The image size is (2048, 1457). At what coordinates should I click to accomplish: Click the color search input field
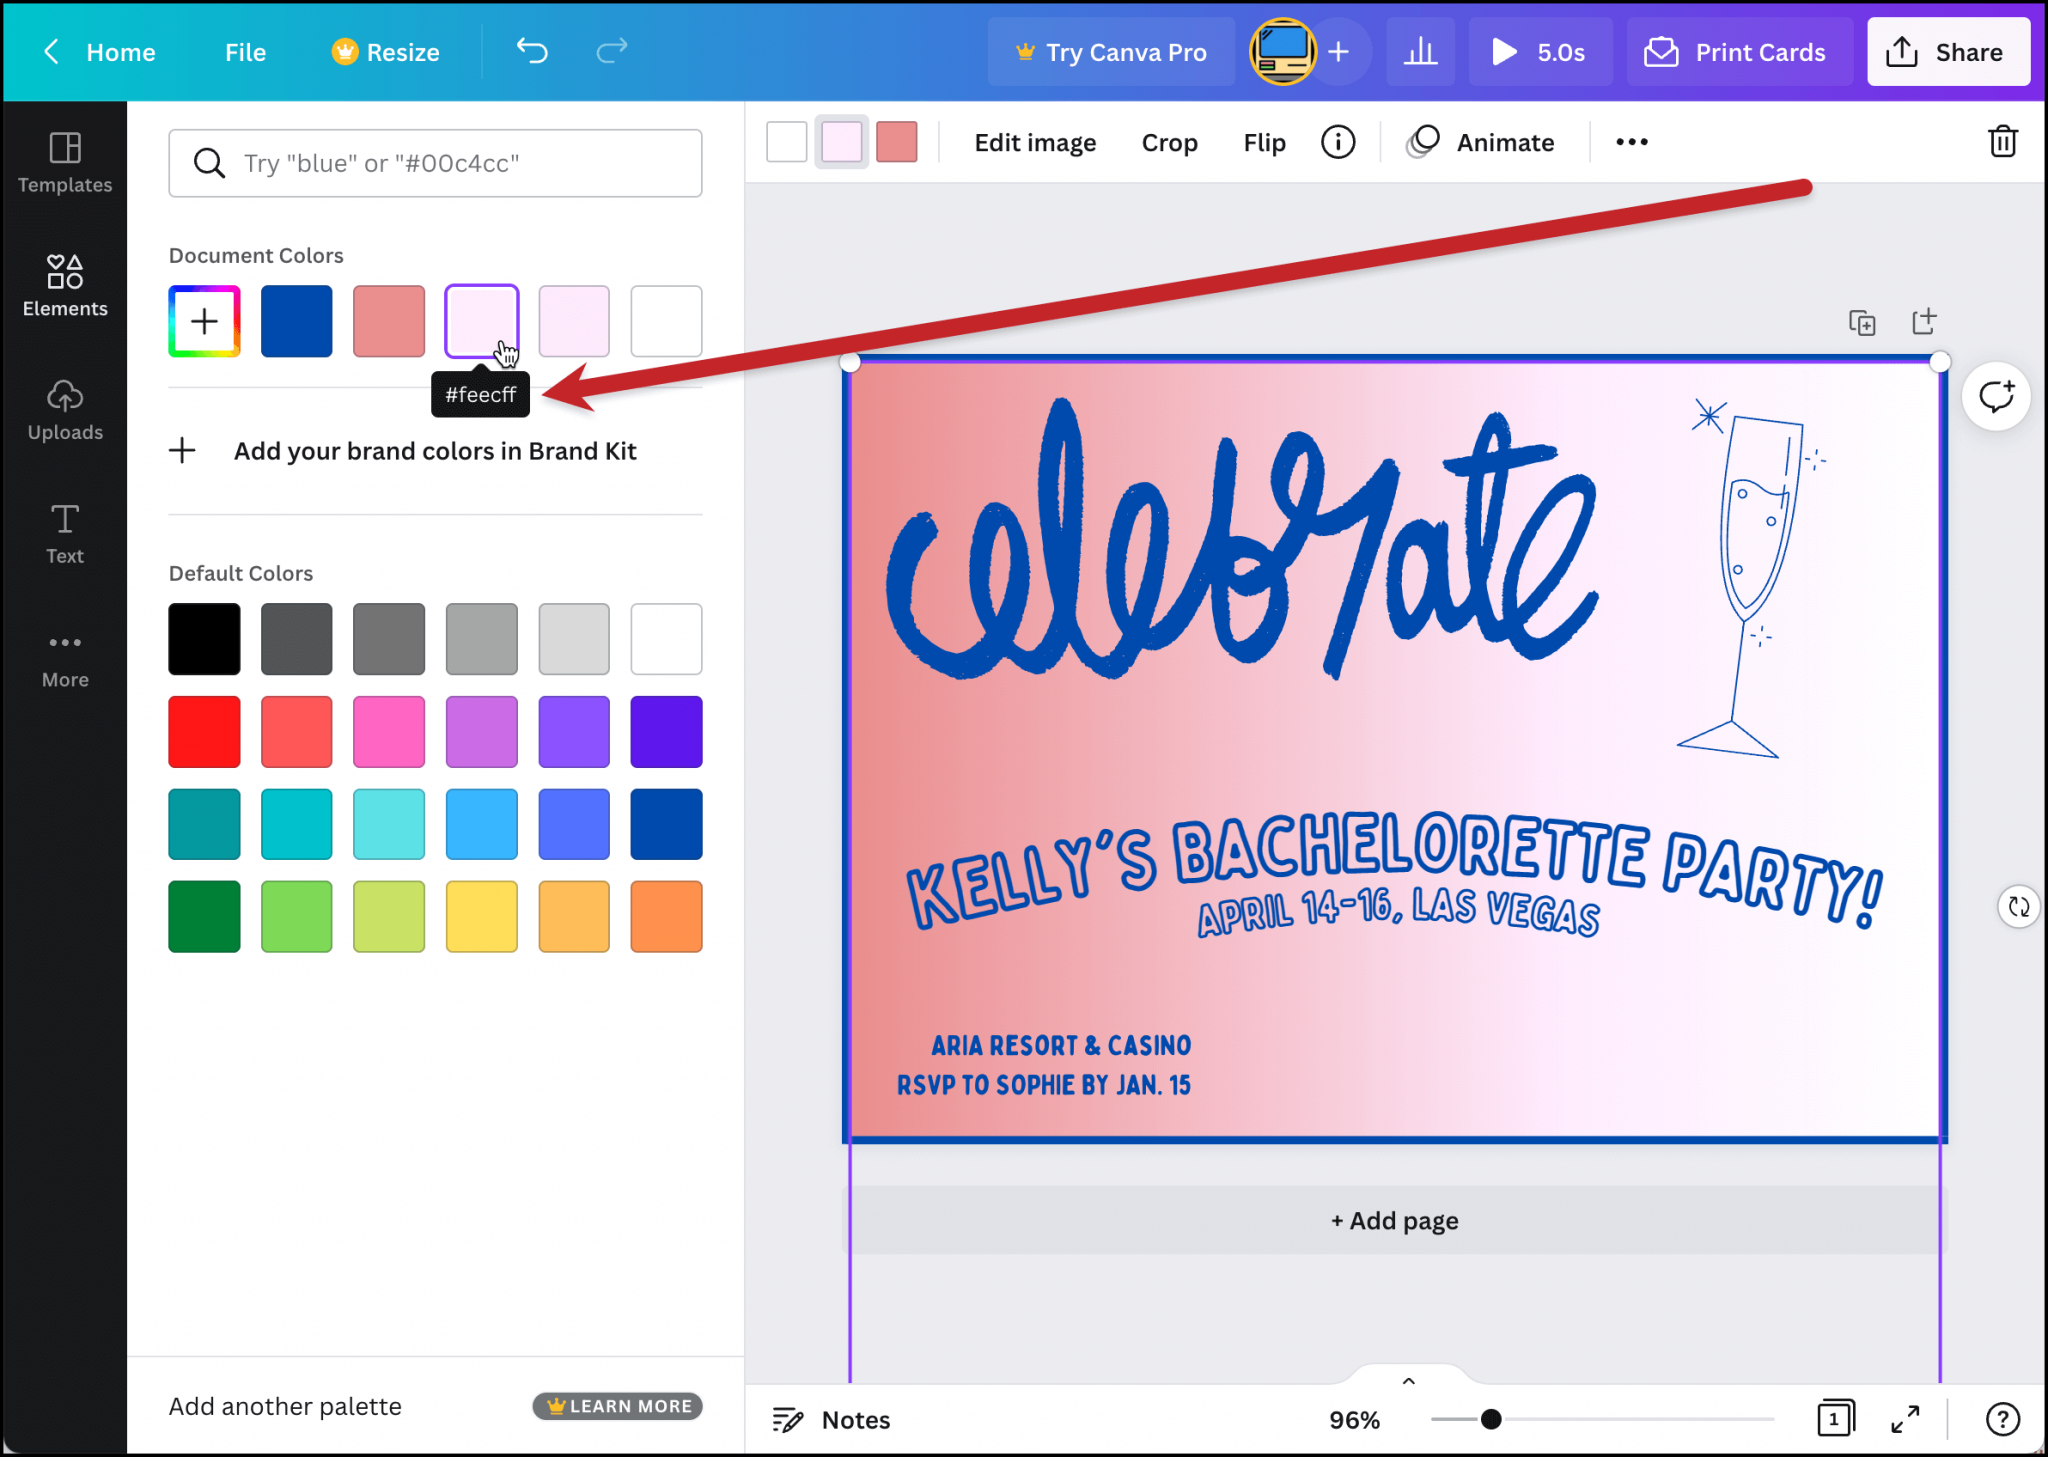click(x=436, y=163)
